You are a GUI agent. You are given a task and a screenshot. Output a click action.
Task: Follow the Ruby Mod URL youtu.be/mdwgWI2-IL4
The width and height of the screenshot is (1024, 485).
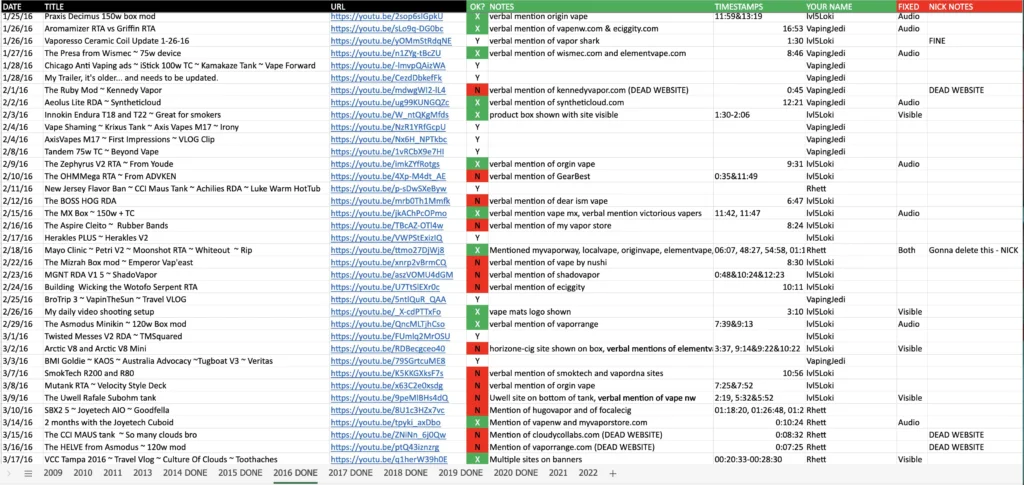pyautogui.click(x=388, y=90)
